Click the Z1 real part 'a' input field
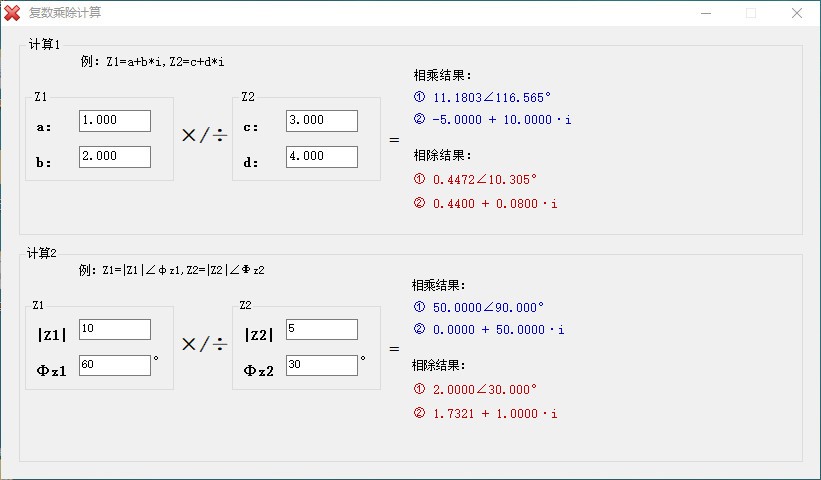Image resolution: width=821 pixels, height=480 pixels. [114, 120]
